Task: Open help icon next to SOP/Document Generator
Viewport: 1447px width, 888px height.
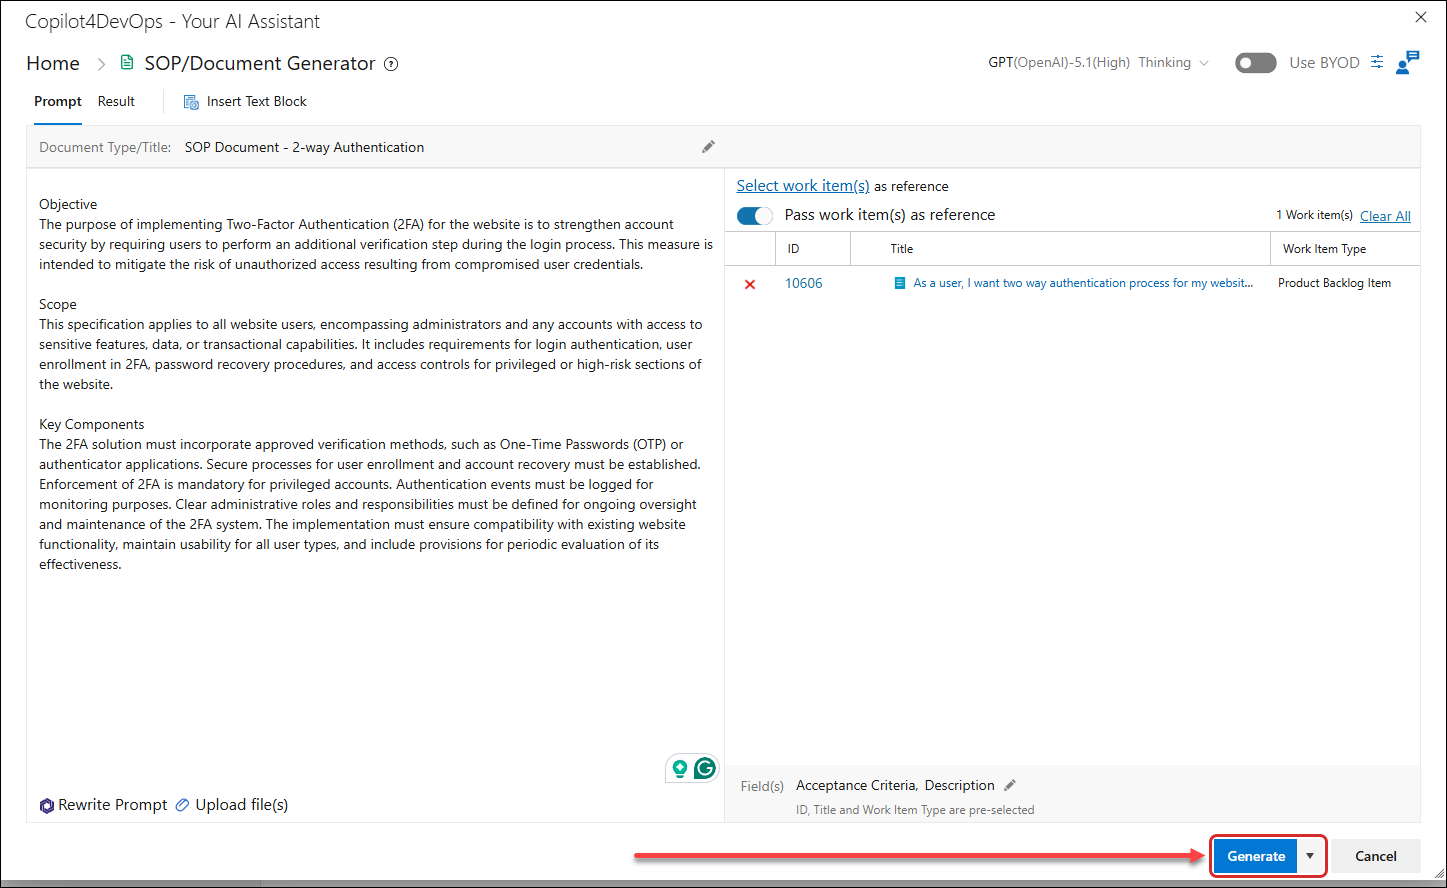Action: pos(391,64)
